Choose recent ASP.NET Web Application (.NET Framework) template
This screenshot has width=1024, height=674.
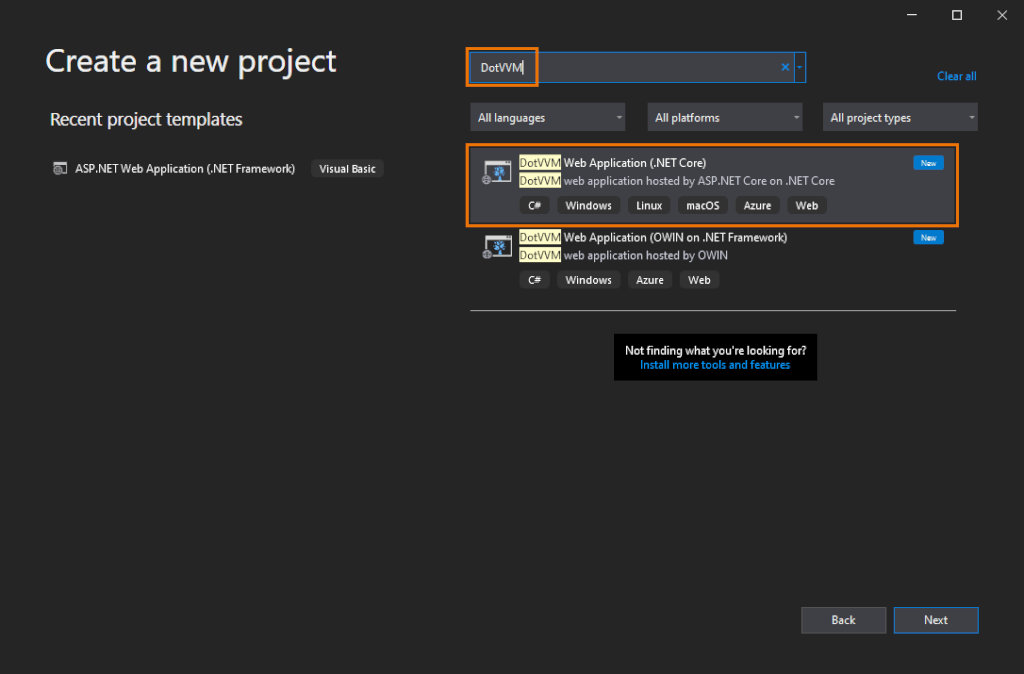[x=185, y=169]
